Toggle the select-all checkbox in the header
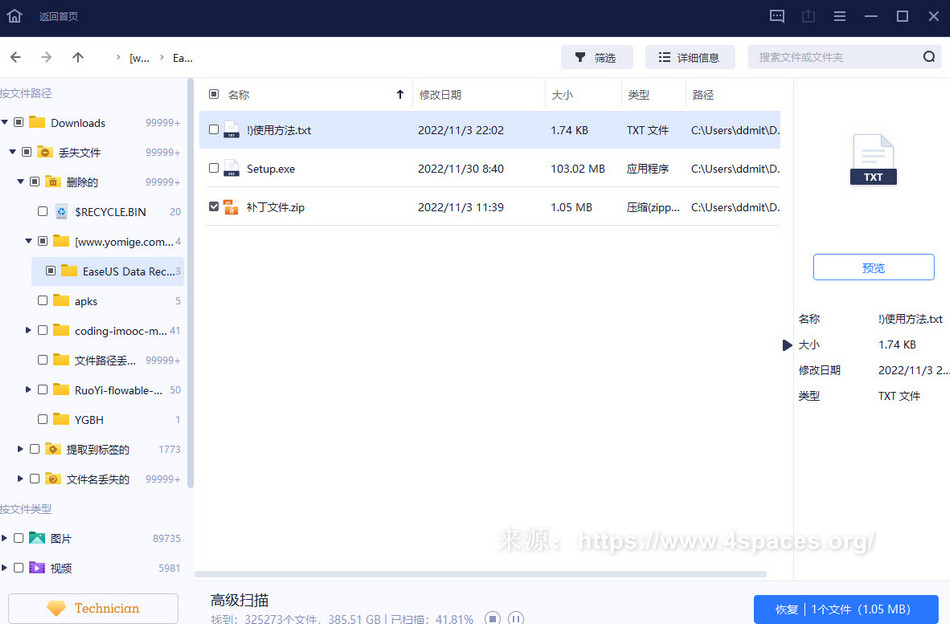The image size is (950, 624). [214, 95]
